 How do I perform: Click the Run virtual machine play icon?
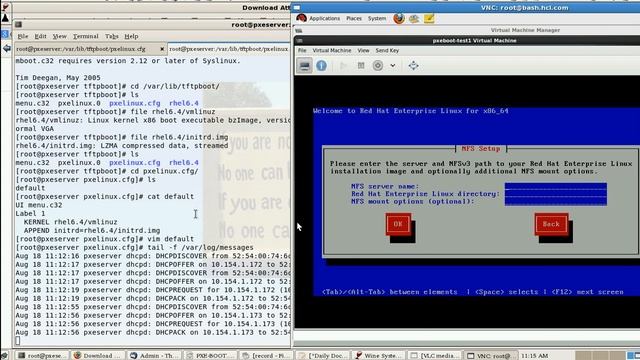point(343,66)
